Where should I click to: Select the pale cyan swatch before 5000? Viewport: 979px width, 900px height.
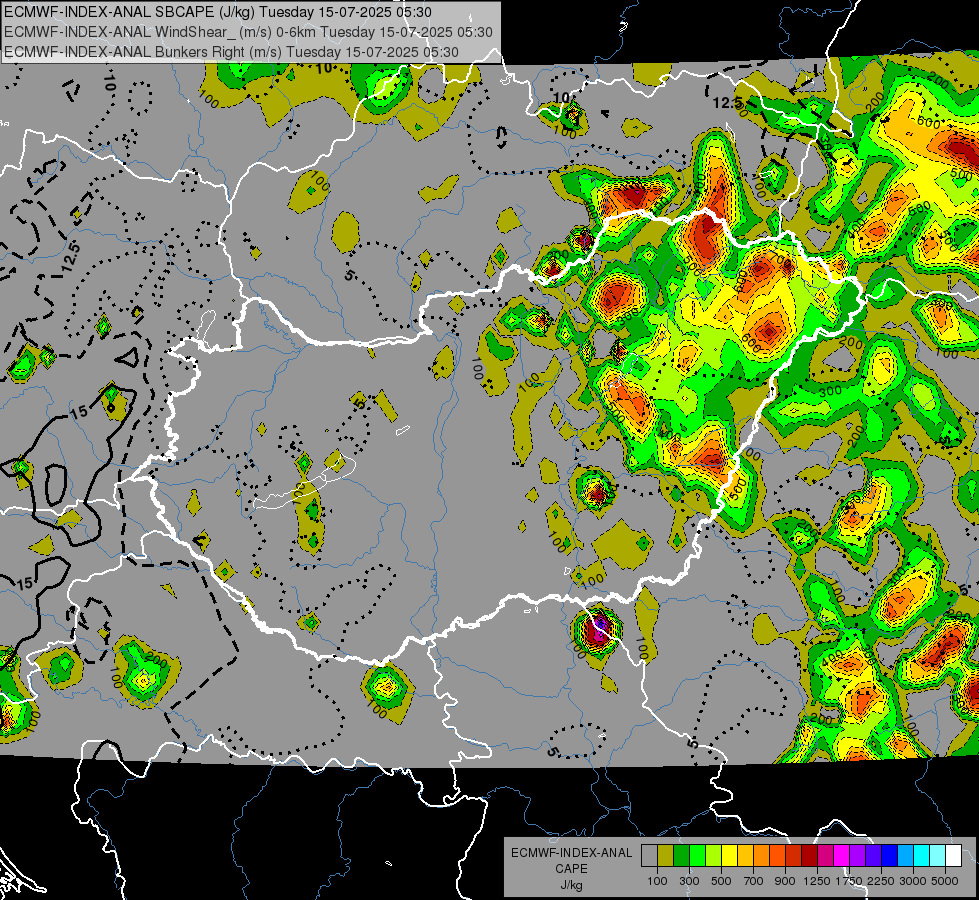point(938,856)
